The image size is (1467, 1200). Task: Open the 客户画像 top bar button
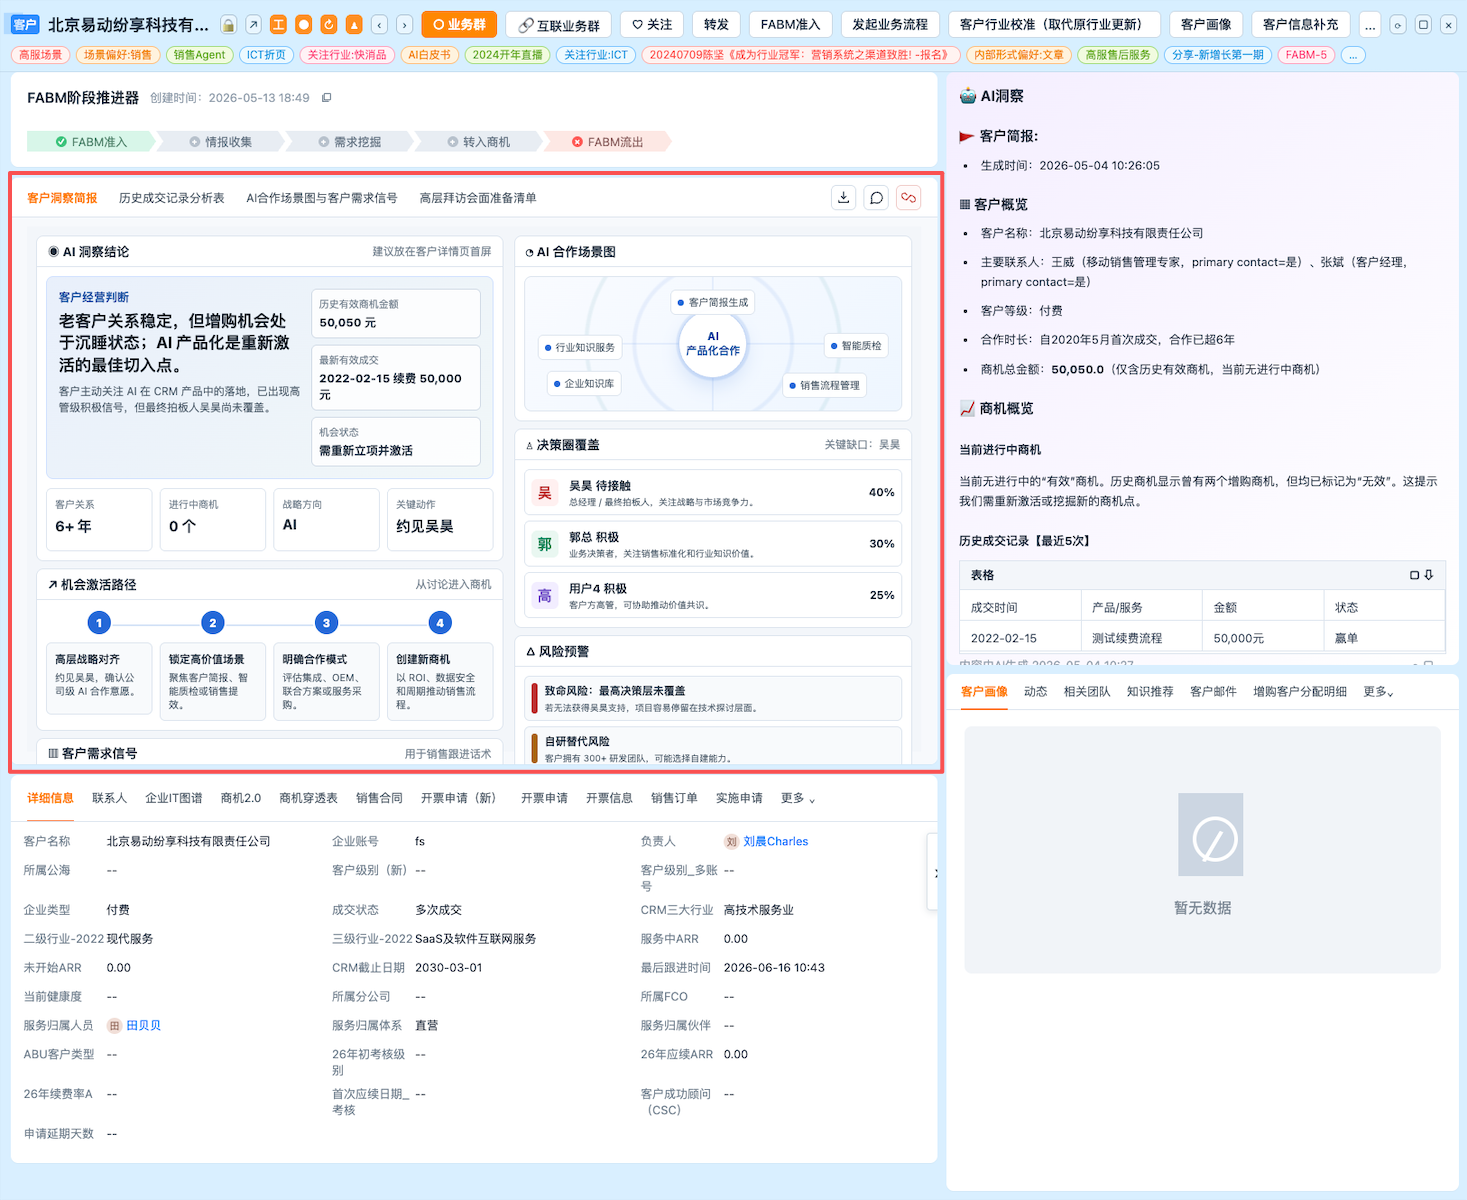(x=1206, y=25)
